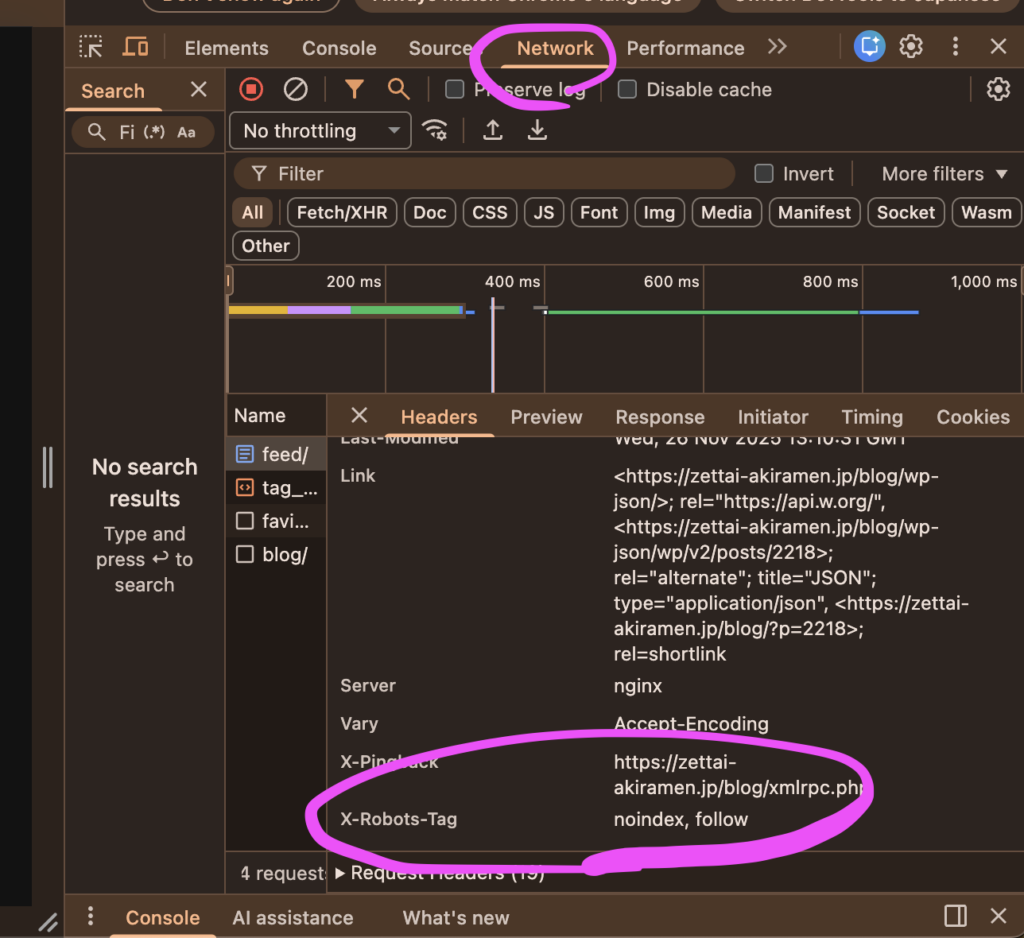Tick the Invert filter checkbox

[x=764, y=174]
